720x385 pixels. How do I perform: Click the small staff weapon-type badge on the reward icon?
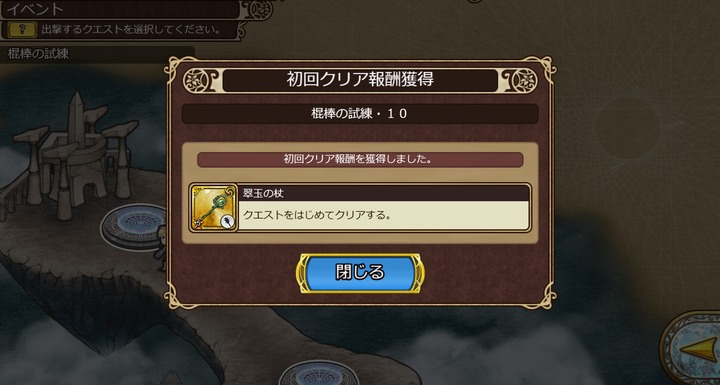(228, 222)
